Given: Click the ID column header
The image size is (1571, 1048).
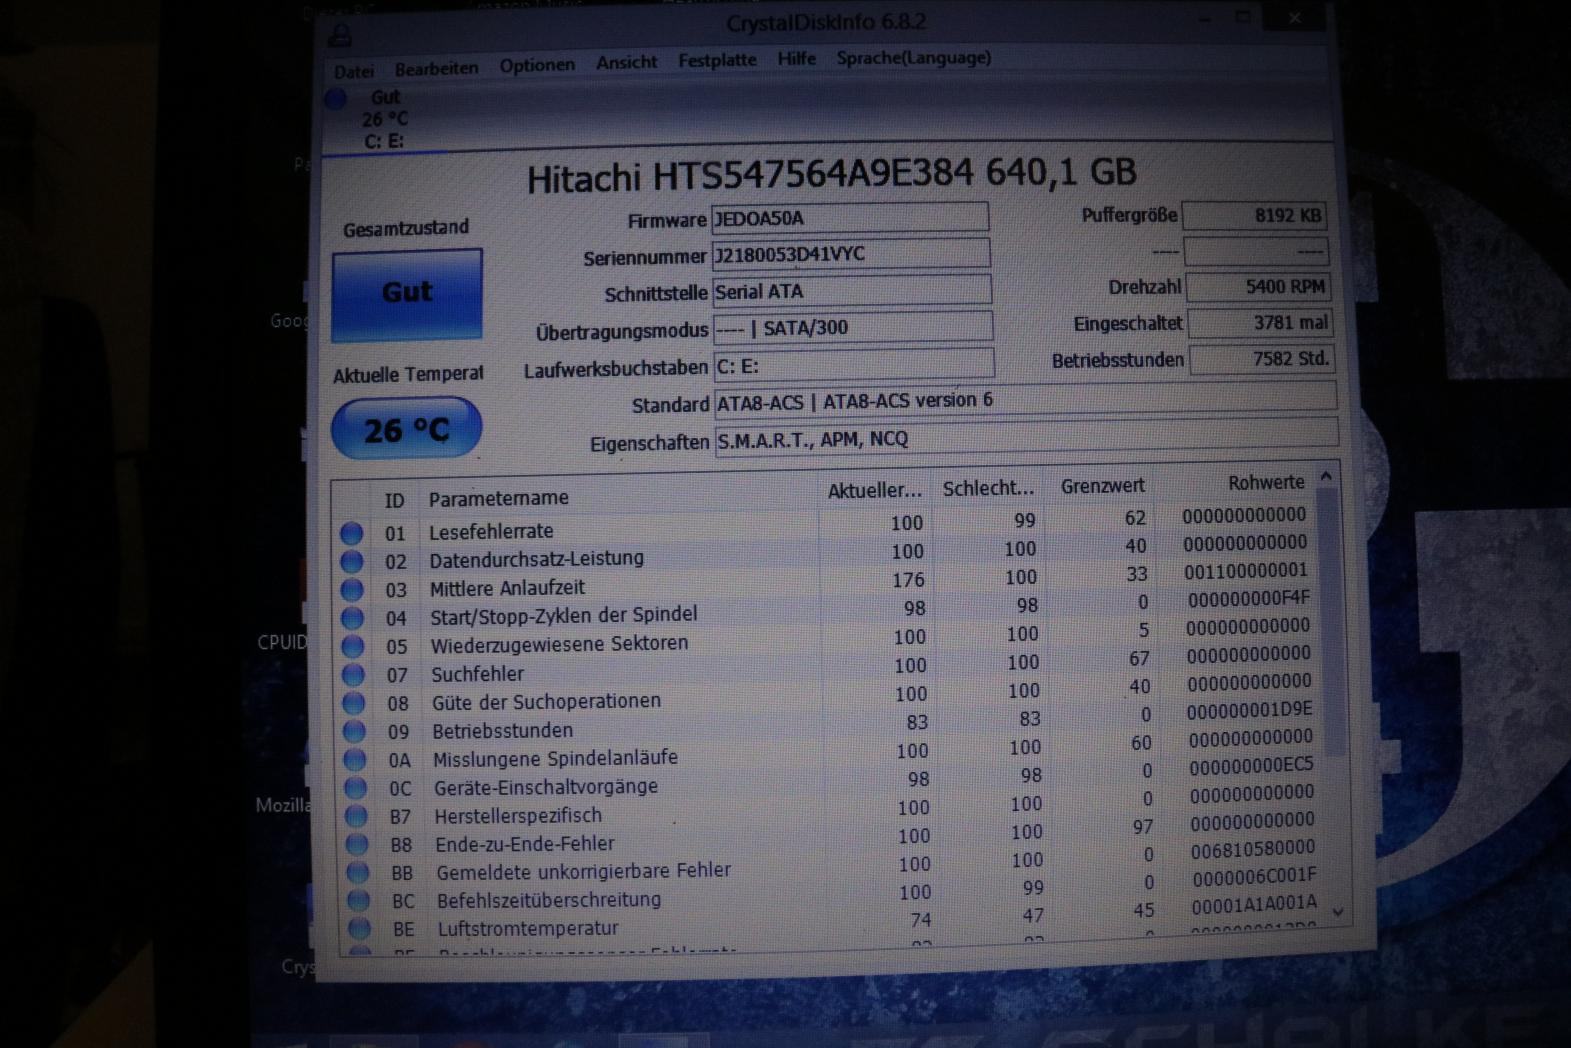Looking at the screenshot, I should (x=395, y=501).
